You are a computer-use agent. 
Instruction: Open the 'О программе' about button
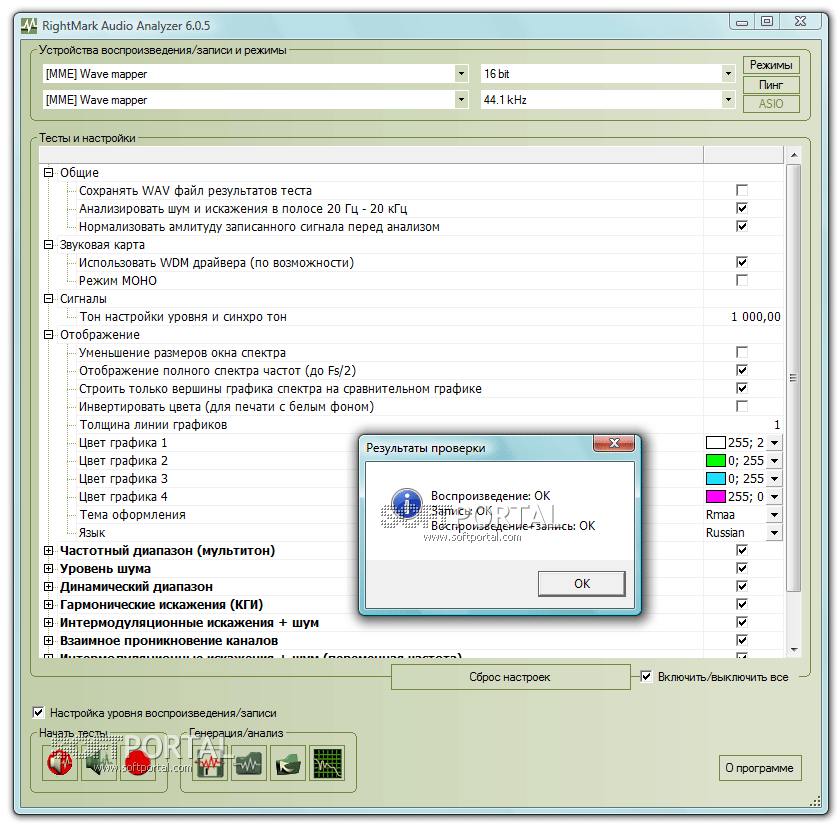tap(760, 768)
